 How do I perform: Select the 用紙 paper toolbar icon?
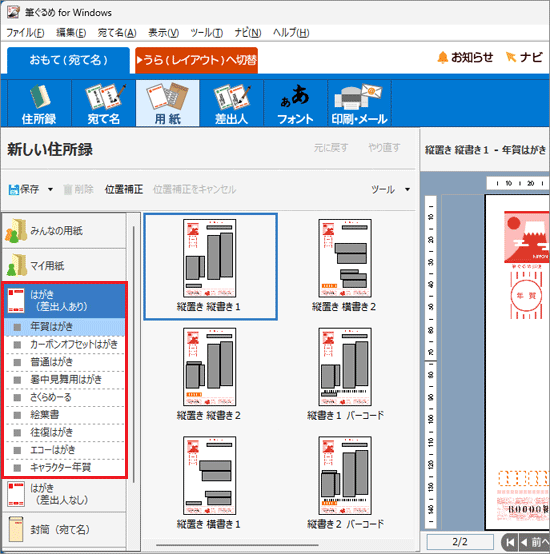point(167,103)
